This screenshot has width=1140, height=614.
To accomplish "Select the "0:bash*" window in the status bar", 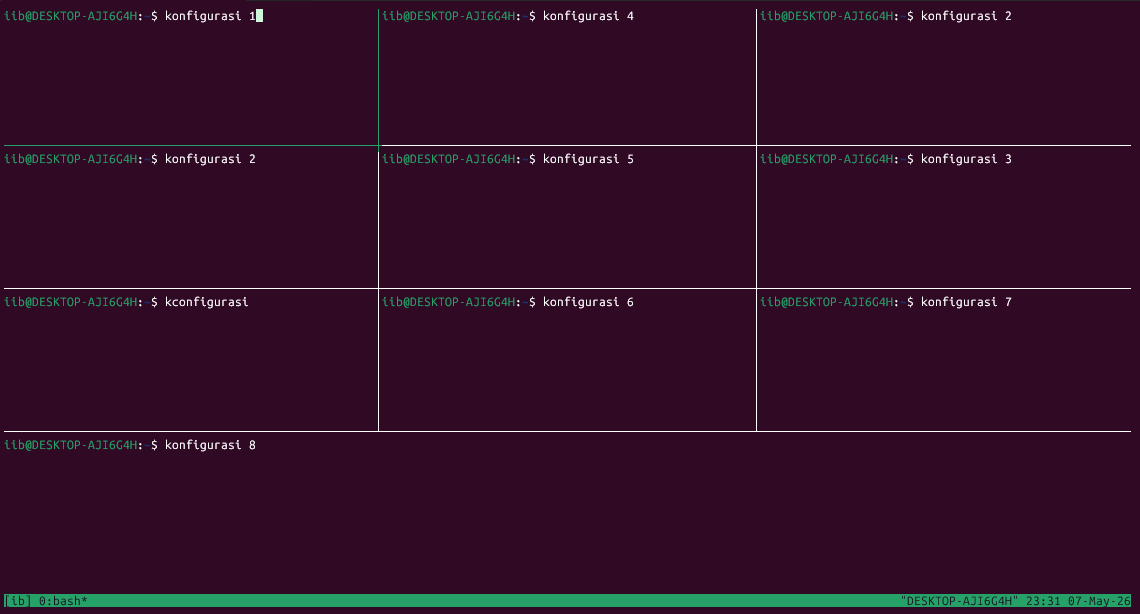I will click(63, 601).
